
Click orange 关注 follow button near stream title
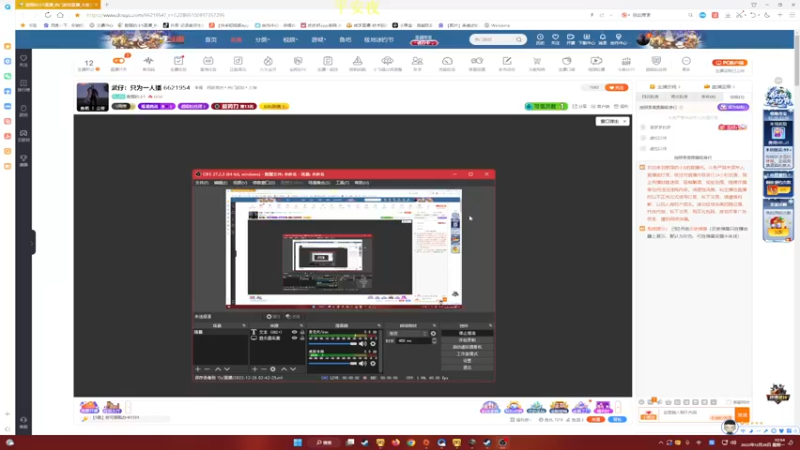[x=616, y=88]
